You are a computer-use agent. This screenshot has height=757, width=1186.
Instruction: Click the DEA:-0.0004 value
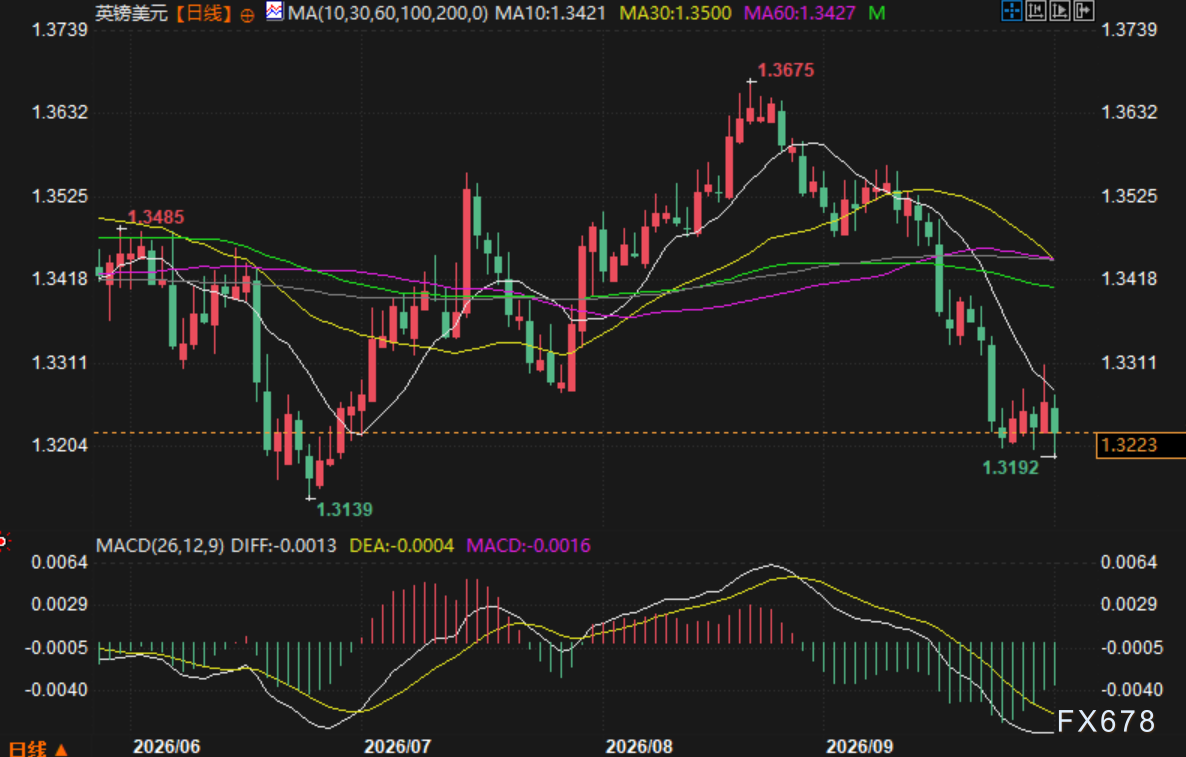402,545
